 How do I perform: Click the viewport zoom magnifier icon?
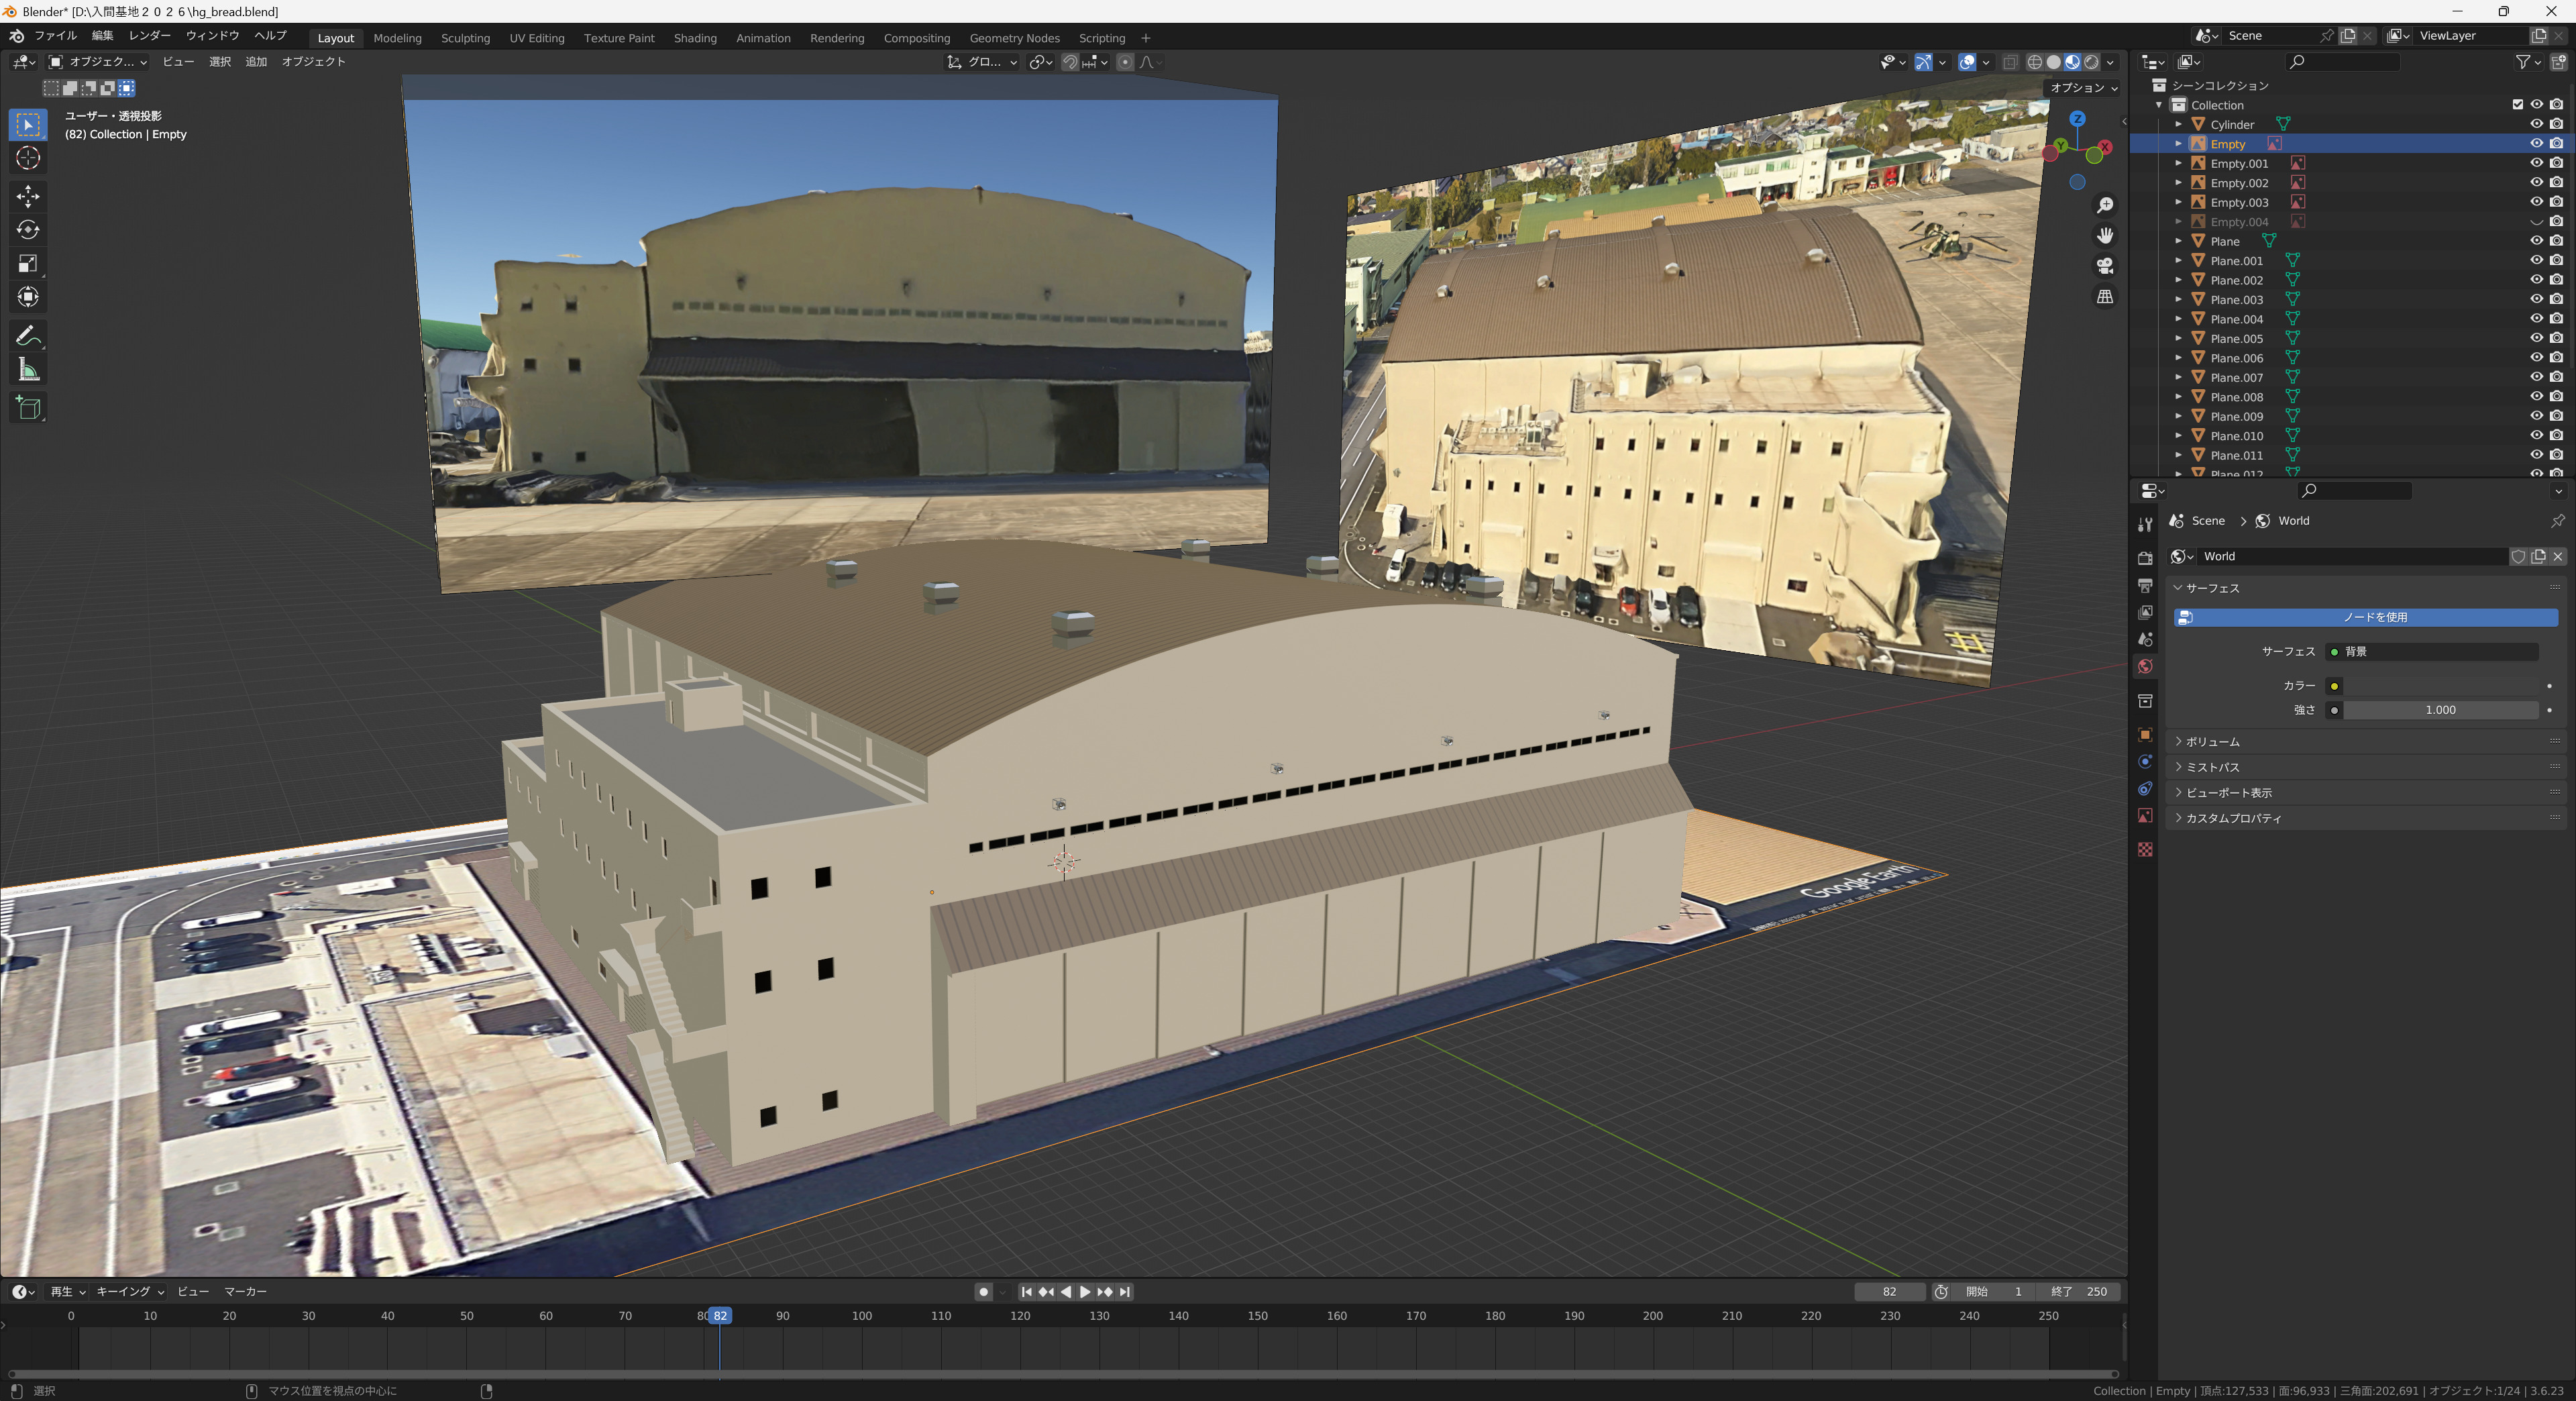pyautogui.click(x=2105, y=205)
